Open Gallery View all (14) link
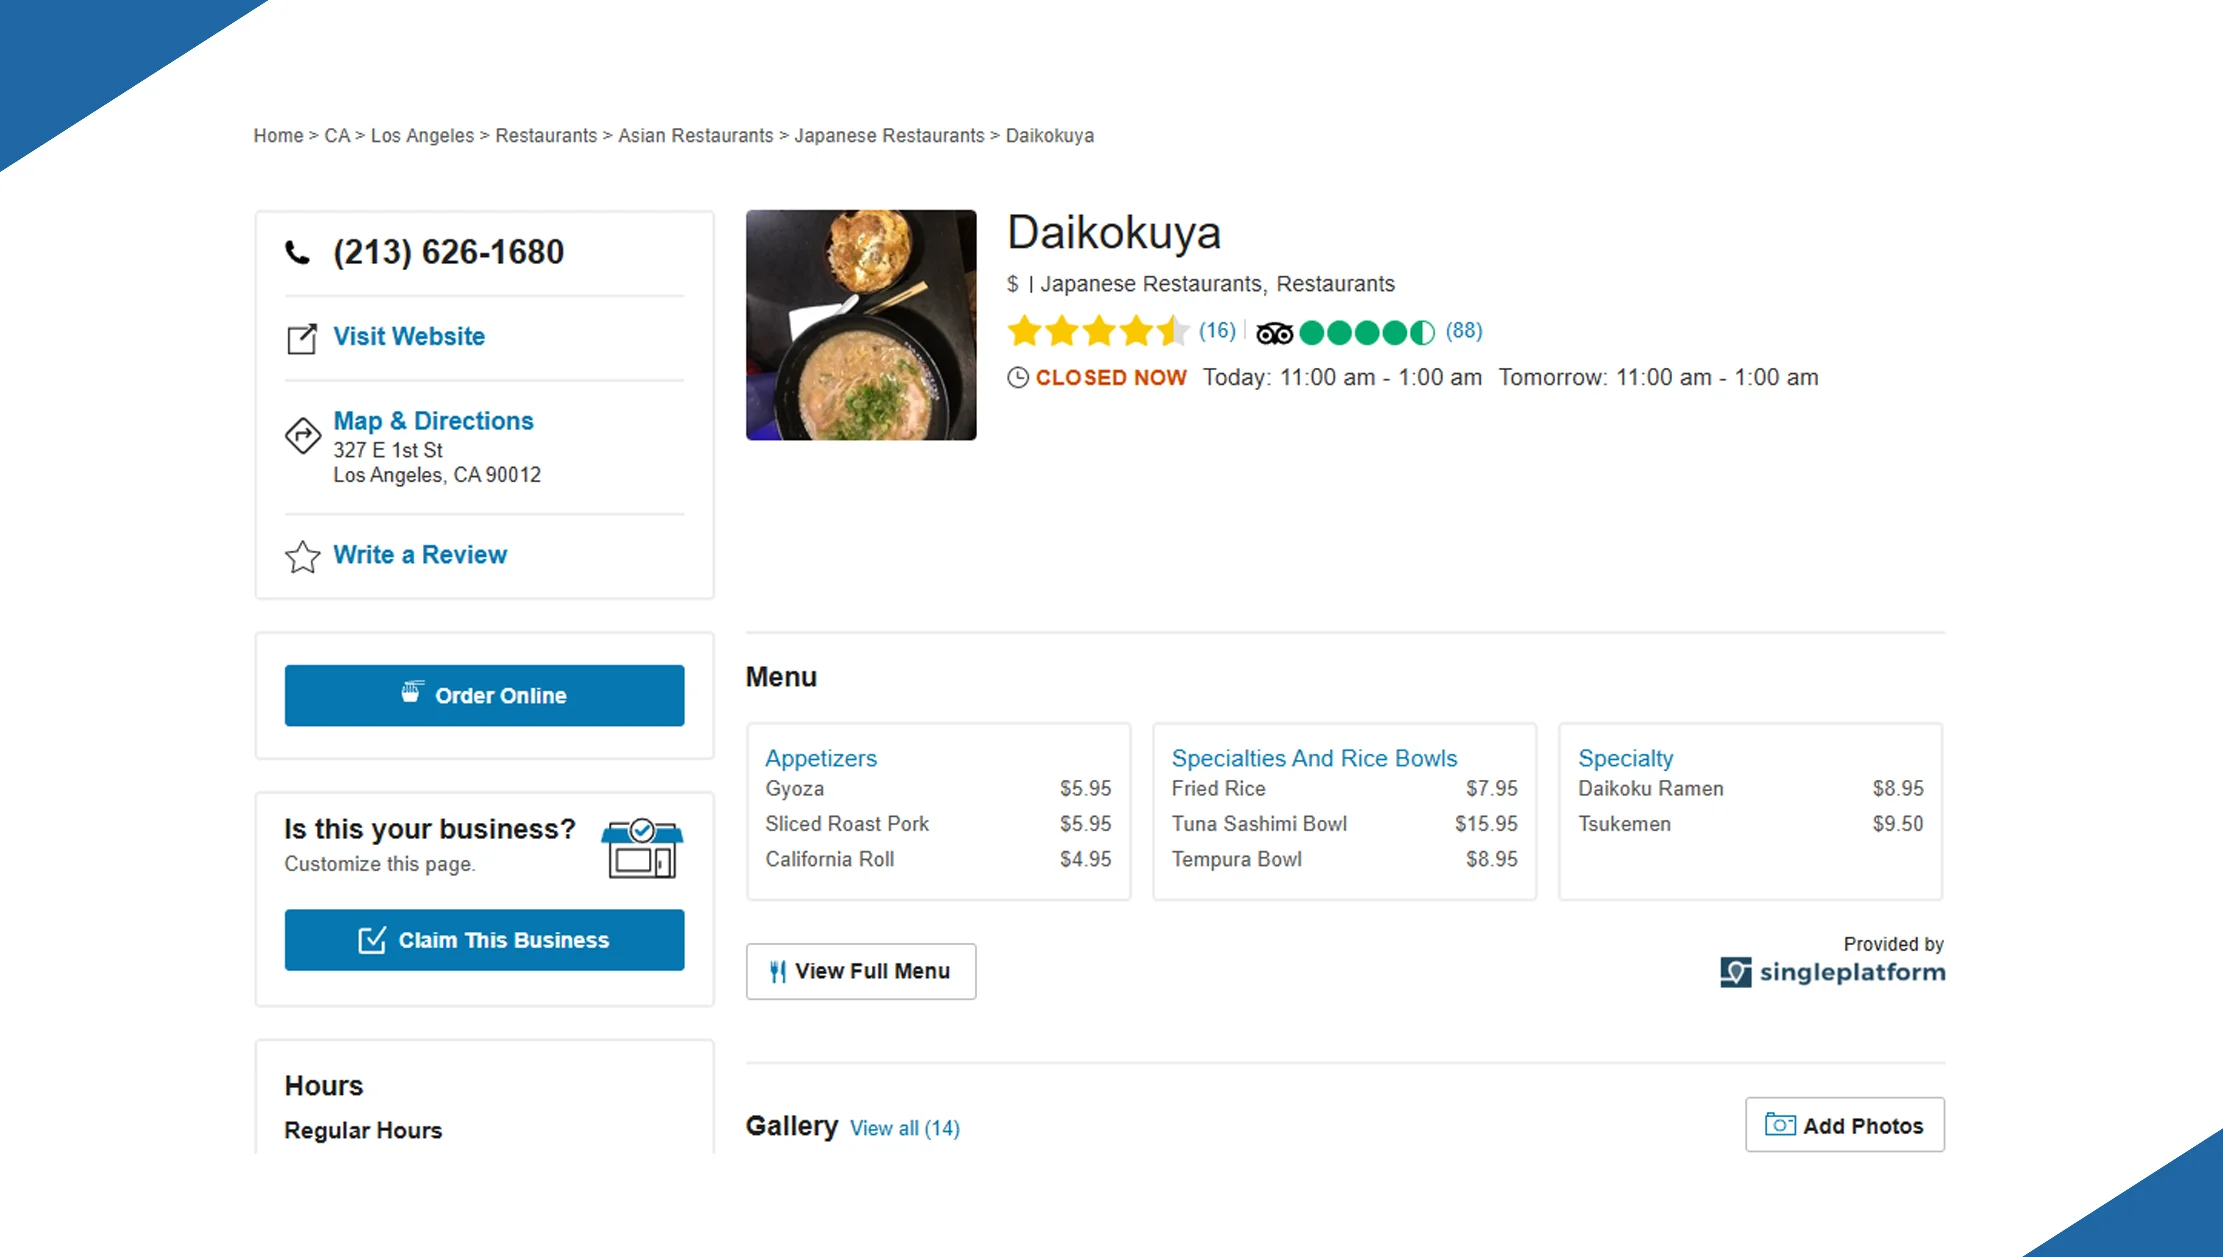 pyautogui.click(x=905, y=1128)
